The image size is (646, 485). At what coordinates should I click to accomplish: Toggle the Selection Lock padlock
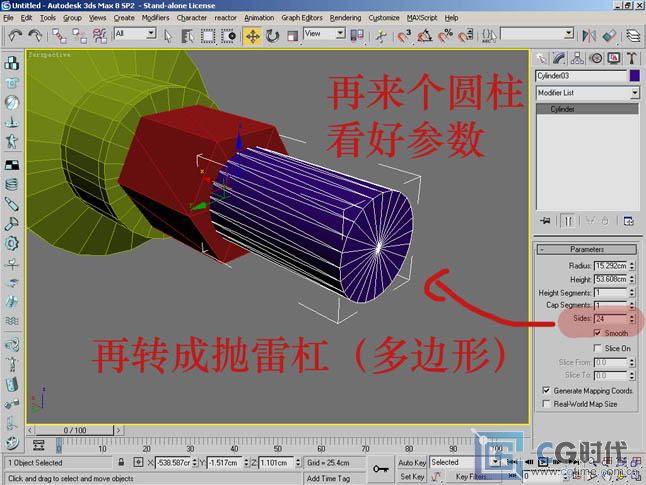(x=121, y=462)
